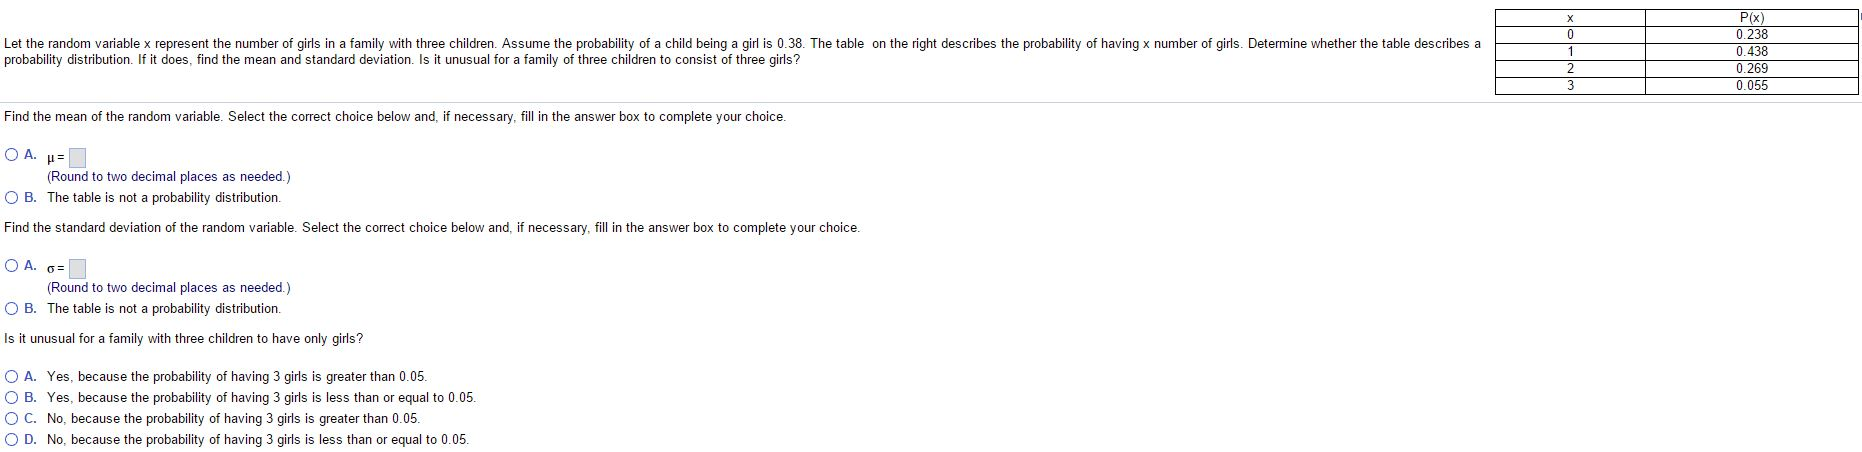Click the table cell showing 0.438
The image size is (1862, 452).
click(1751, 52)
